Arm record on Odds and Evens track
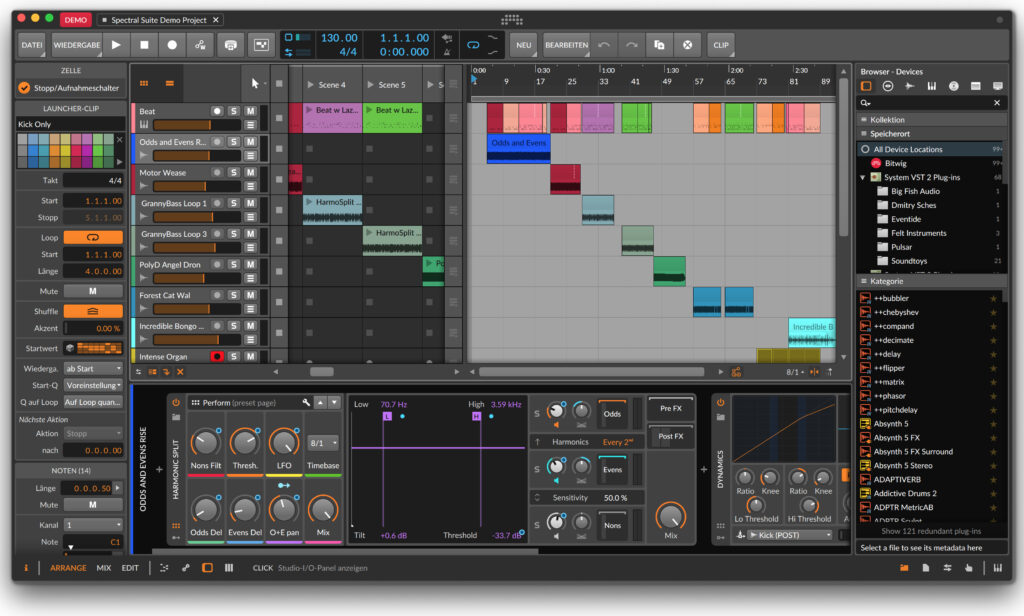The width and height of the screenshot is (1024, 616). click(x=217, y=142)
